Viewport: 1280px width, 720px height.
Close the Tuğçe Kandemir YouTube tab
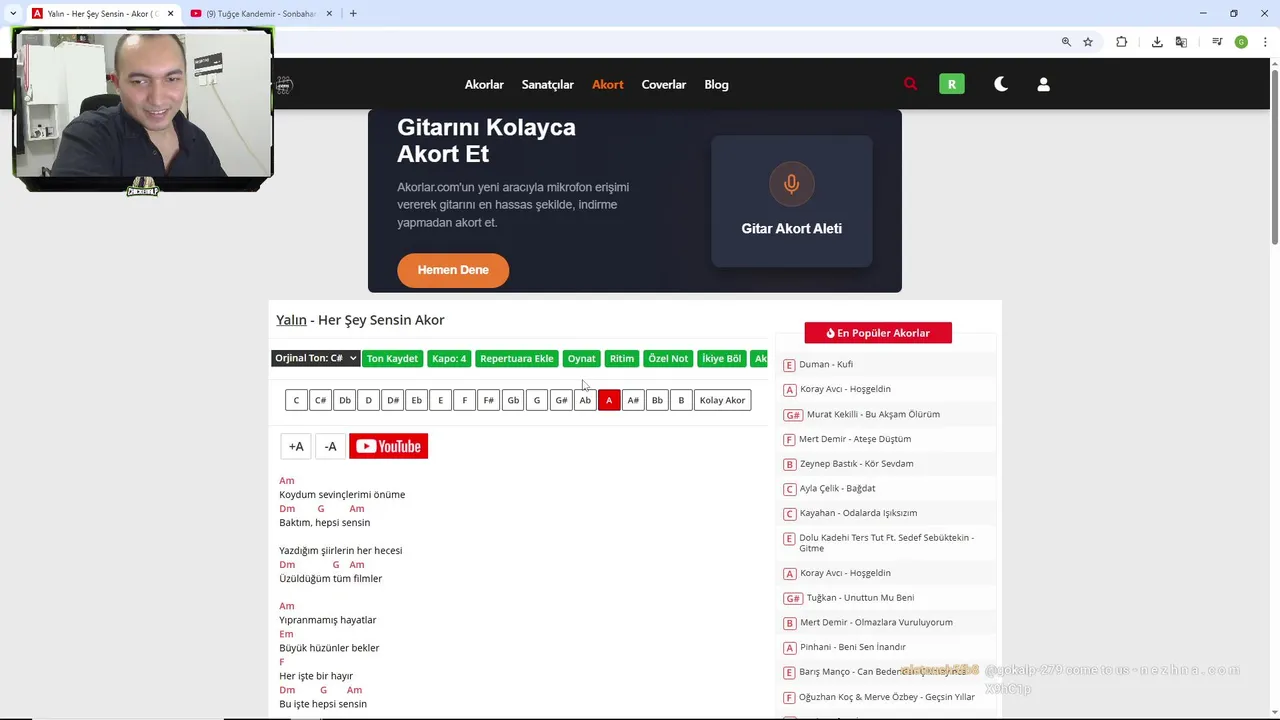point(329,13)
